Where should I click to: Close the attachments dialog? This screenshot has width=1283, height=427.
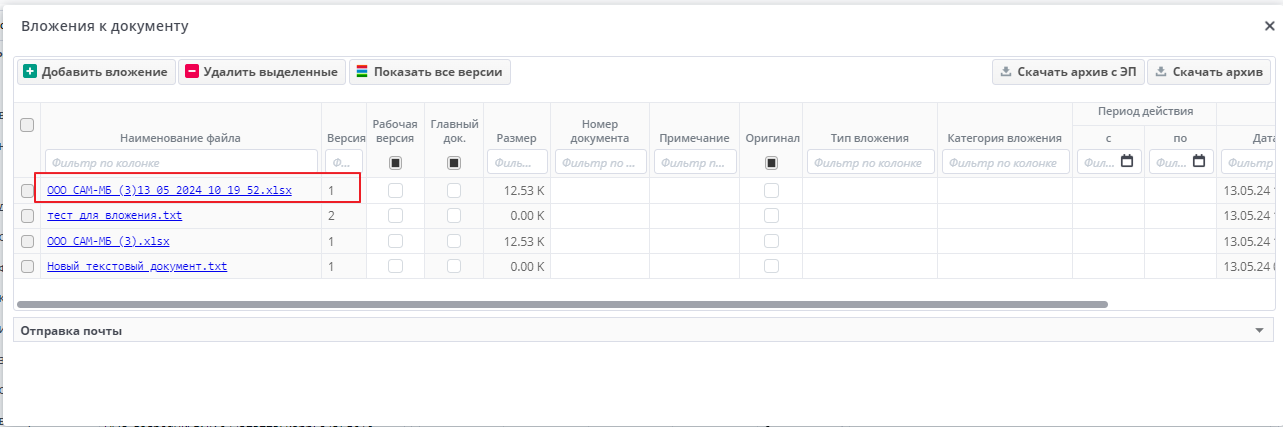pyautogui.click(x=1269, y=27)
